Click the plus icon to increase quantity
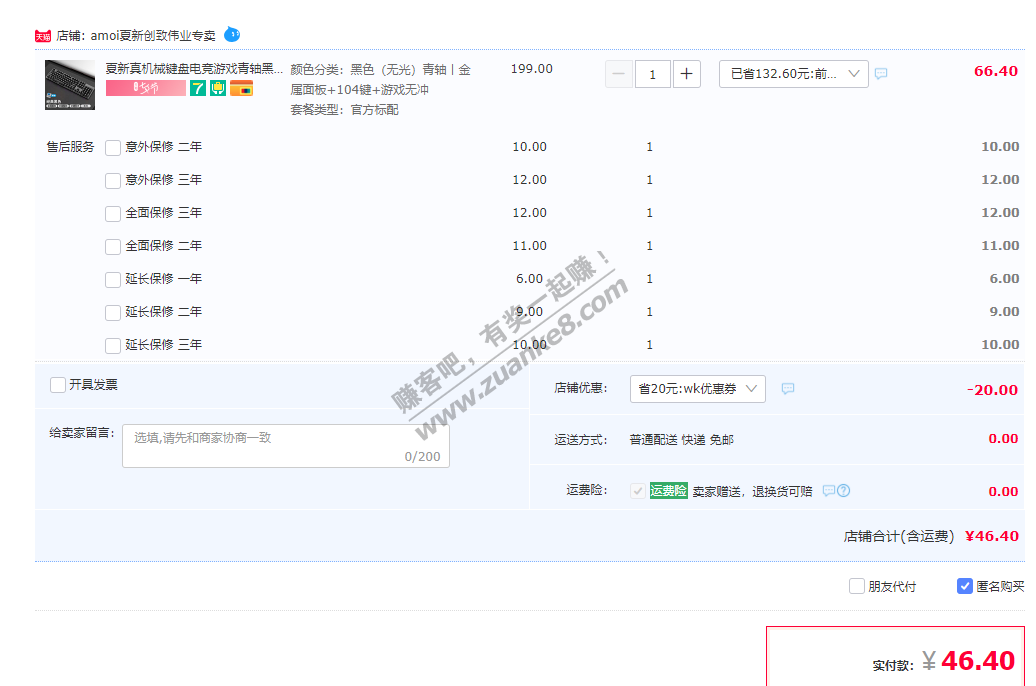 tap(687, 74)
